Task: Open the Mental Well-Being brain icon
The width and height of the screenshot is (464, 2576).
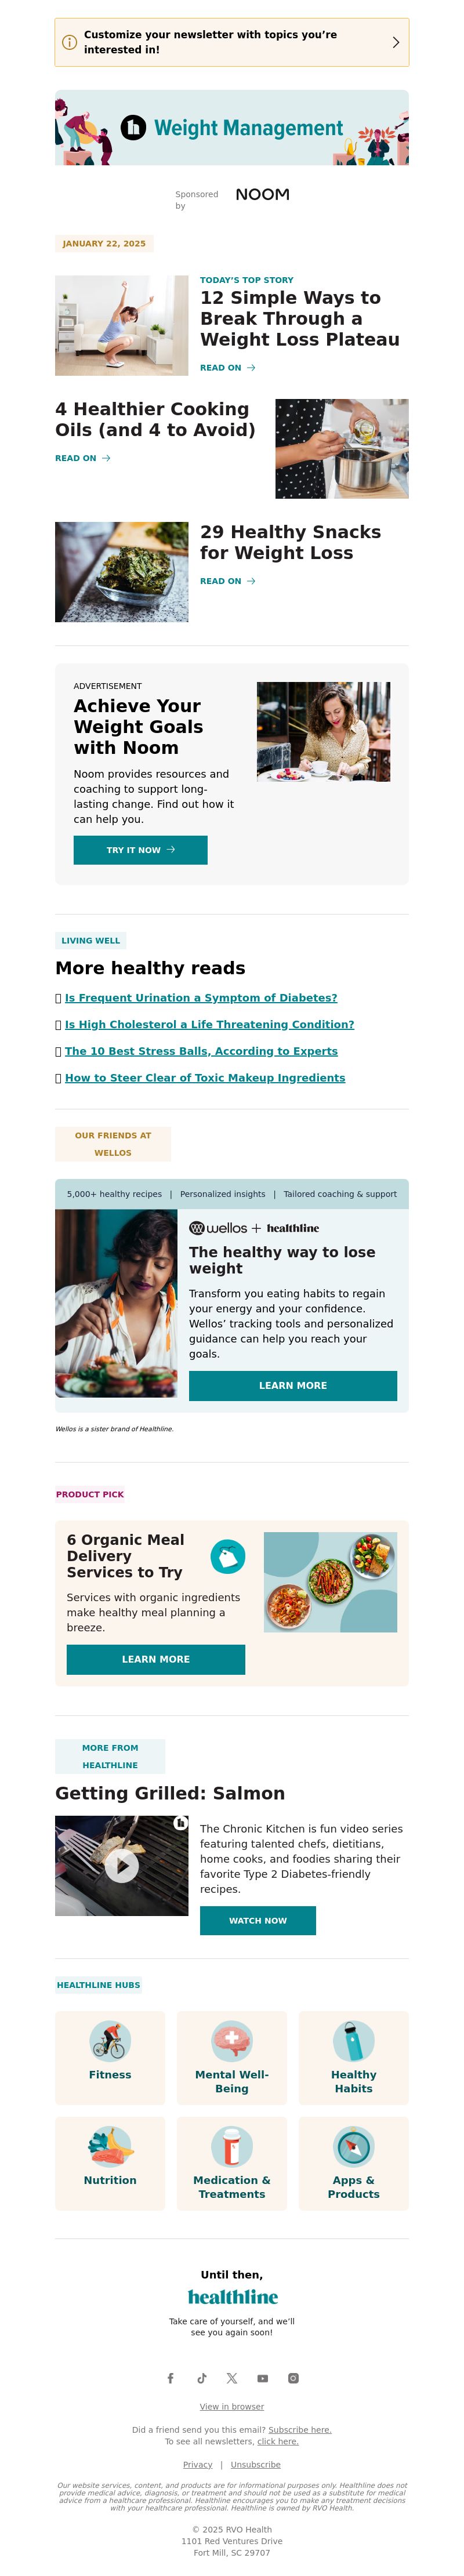Action: click(232, 2041)
